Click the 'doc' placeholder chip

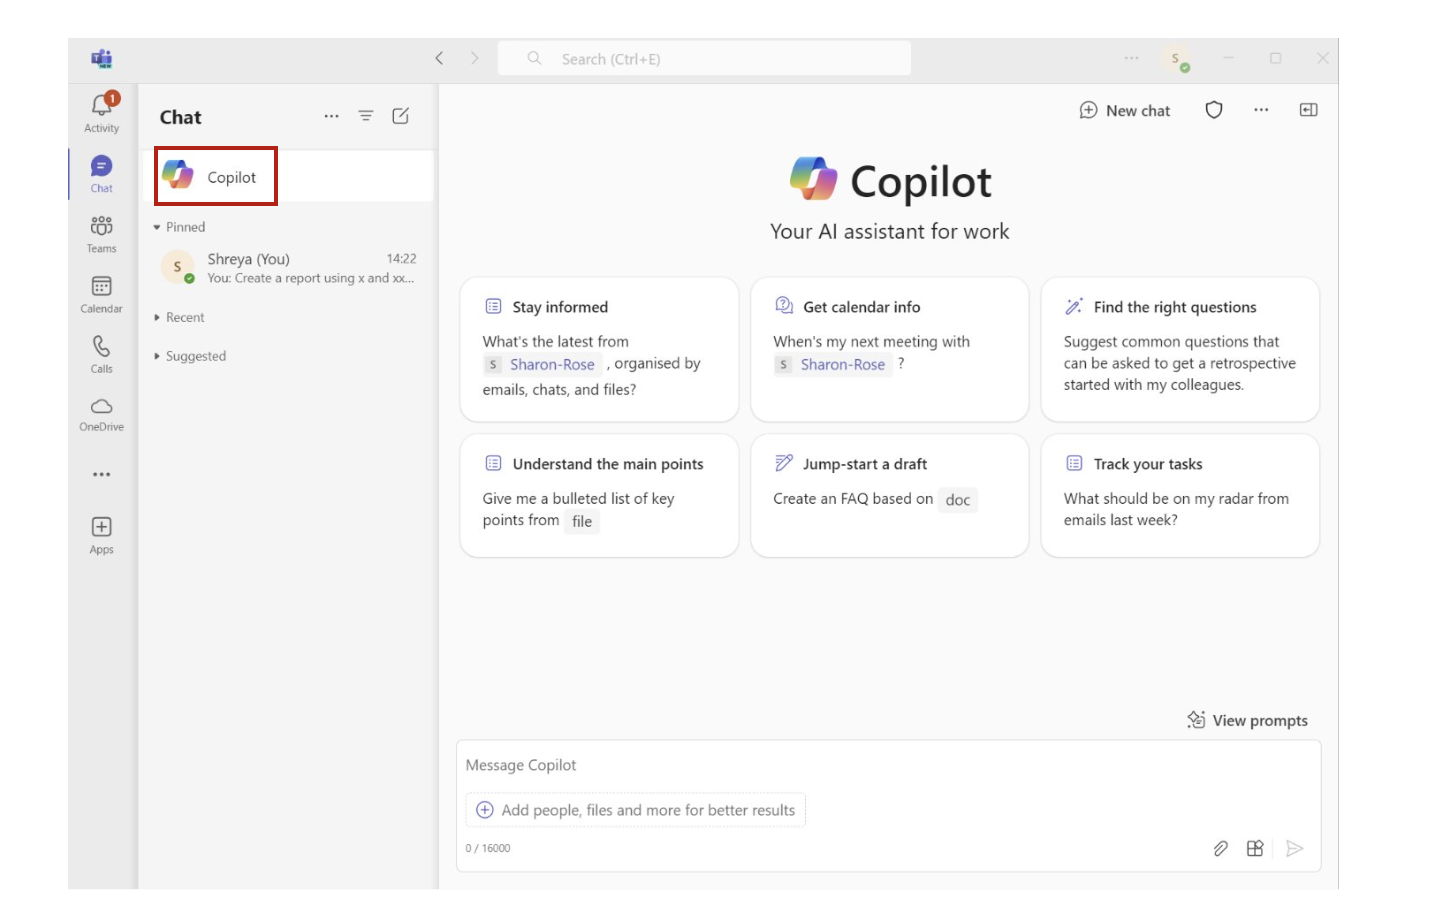pyautogui.click(x=958, y=500)
